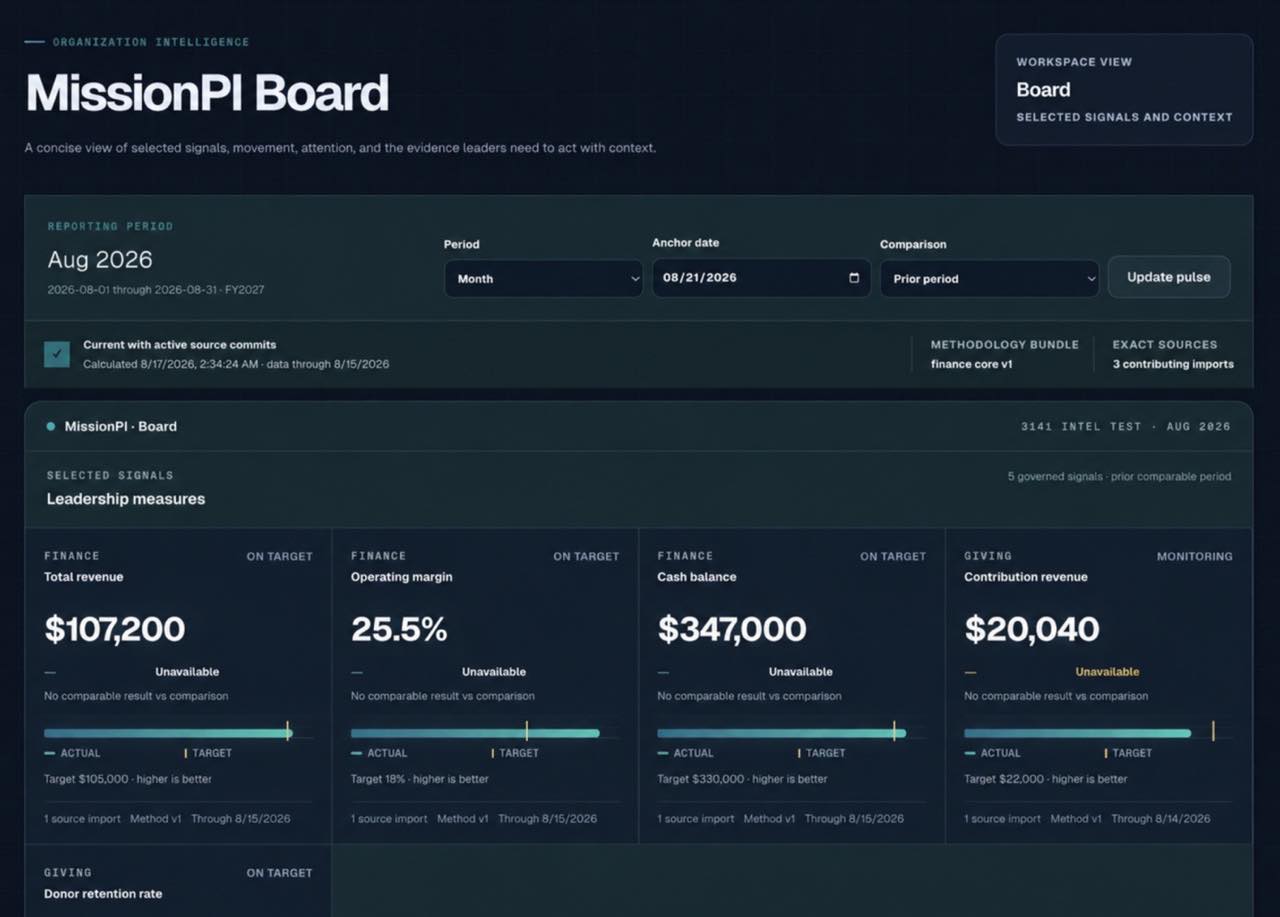Click the Contribution revenue progress bar

coord(1077,733)
